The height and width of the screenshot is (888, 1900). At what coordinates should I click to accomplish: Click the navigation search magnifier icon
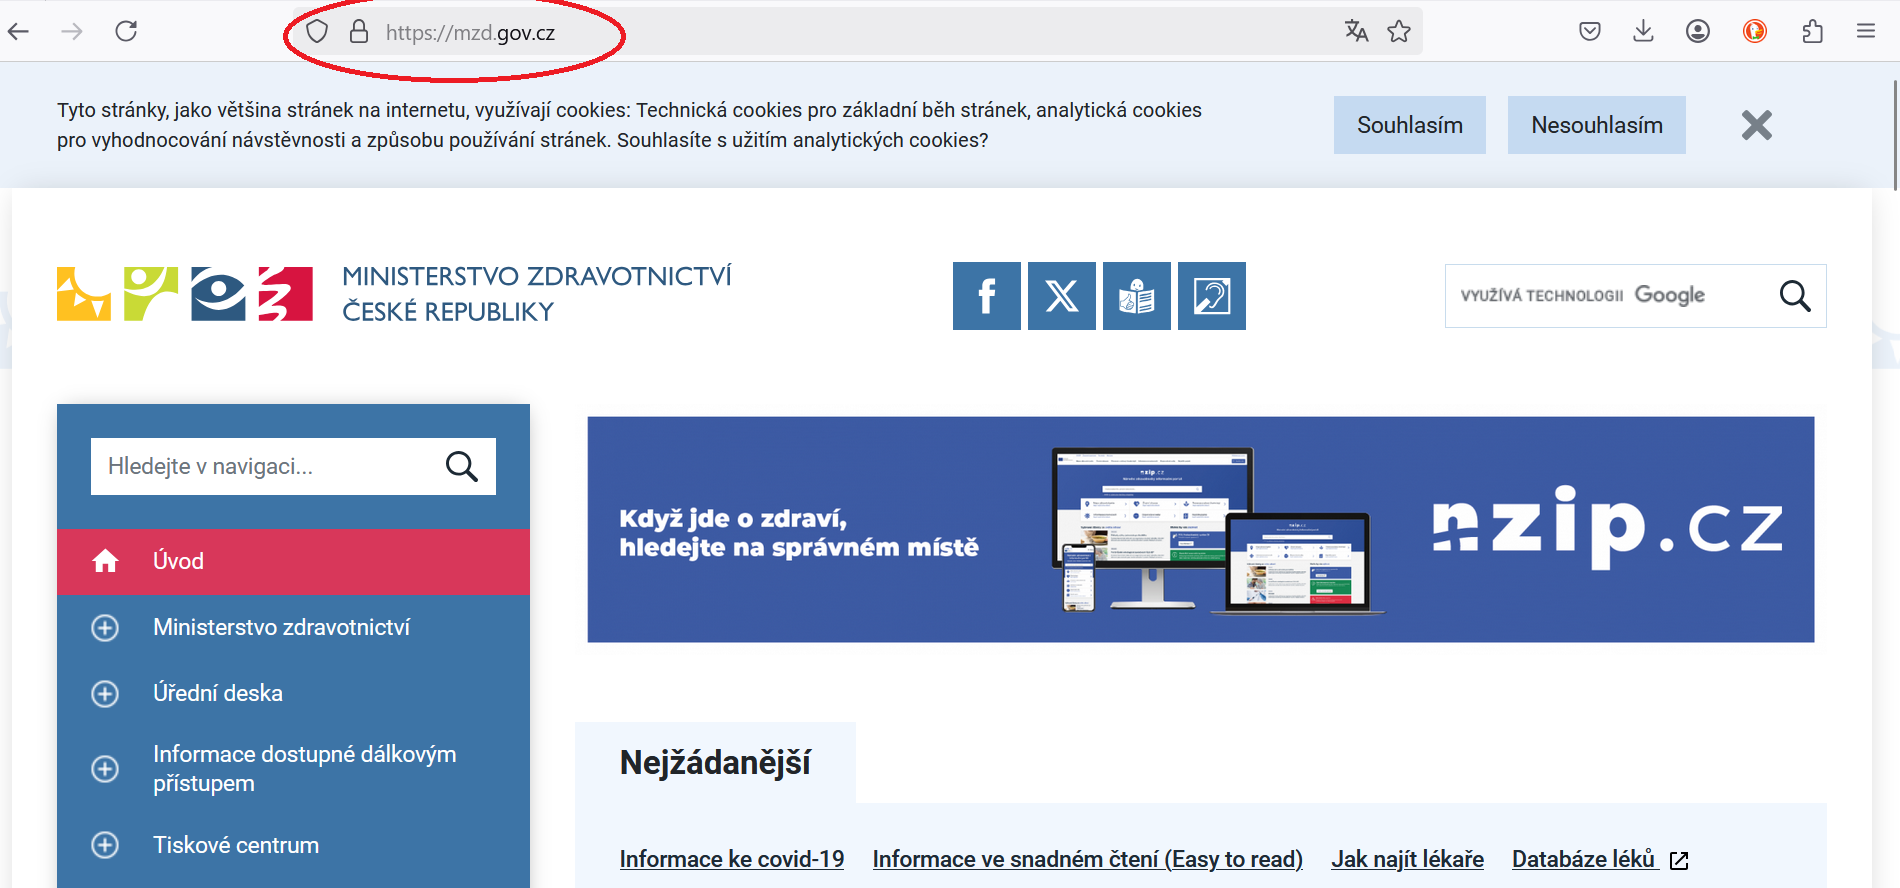461,466
